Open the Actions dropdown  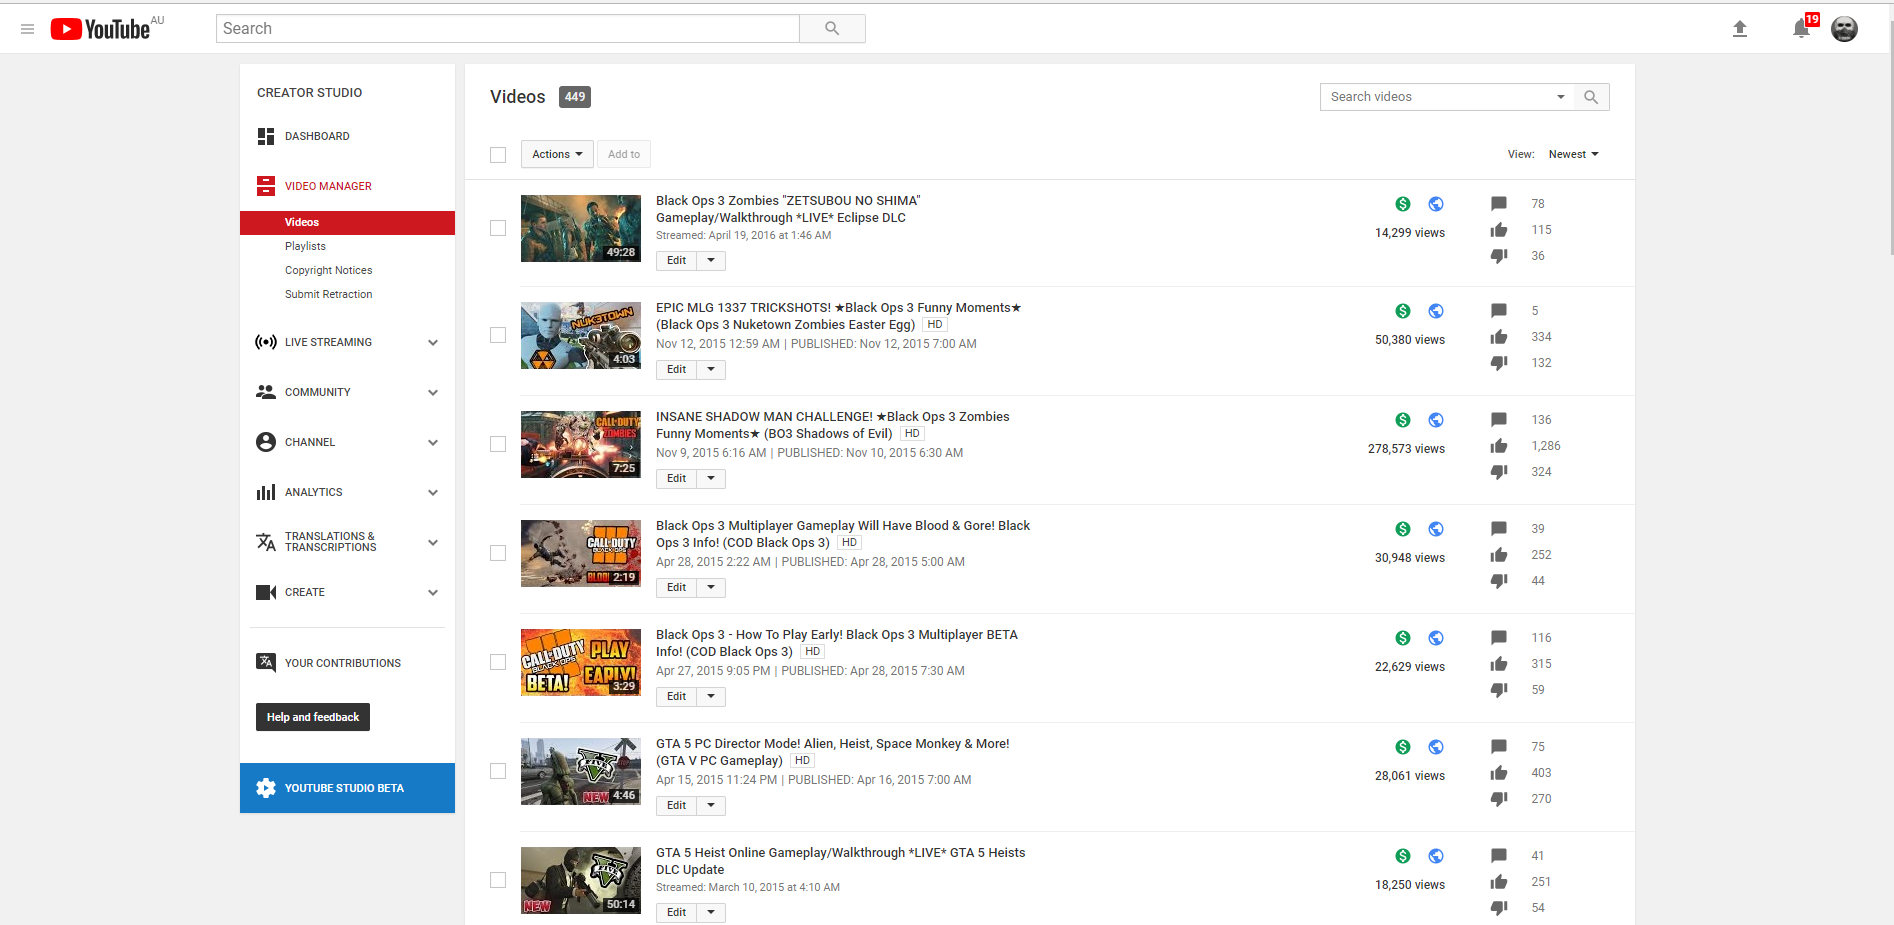pos(557,154)
